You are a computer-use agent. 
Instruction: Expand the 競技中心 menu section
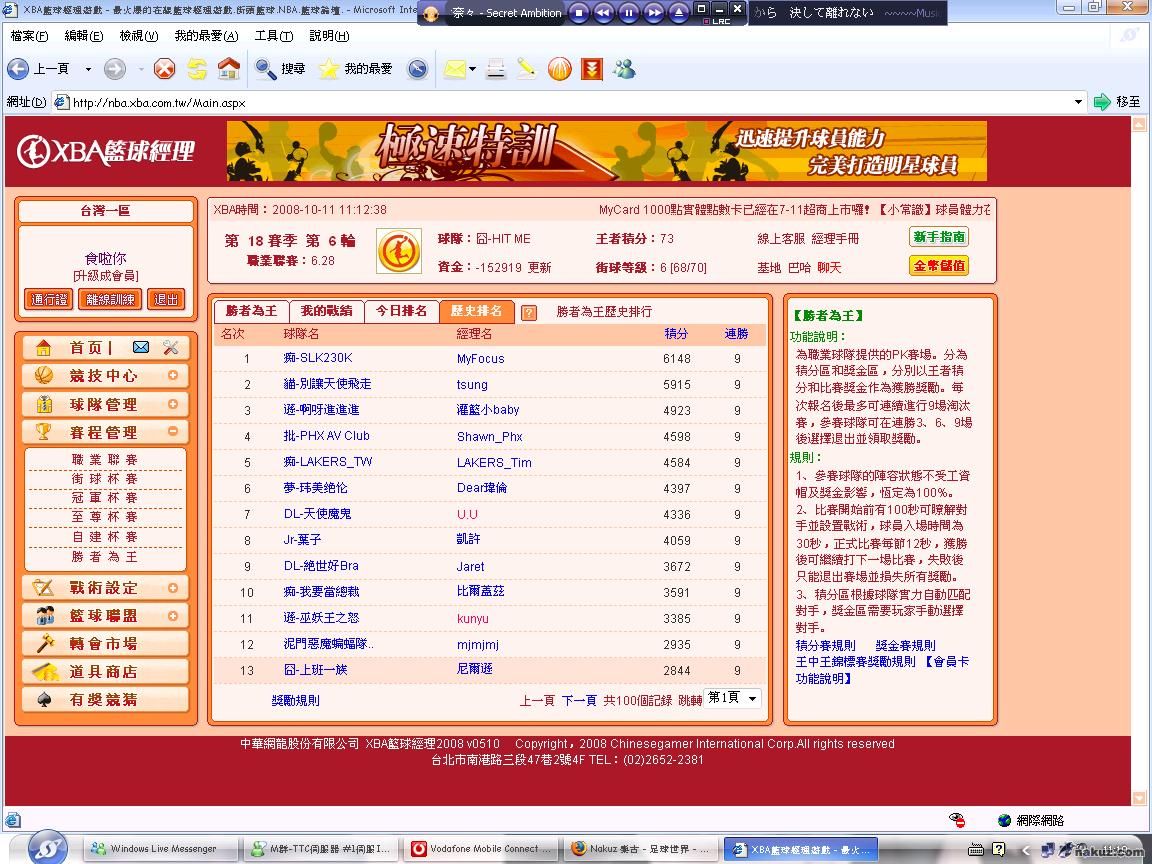[173, 376]
